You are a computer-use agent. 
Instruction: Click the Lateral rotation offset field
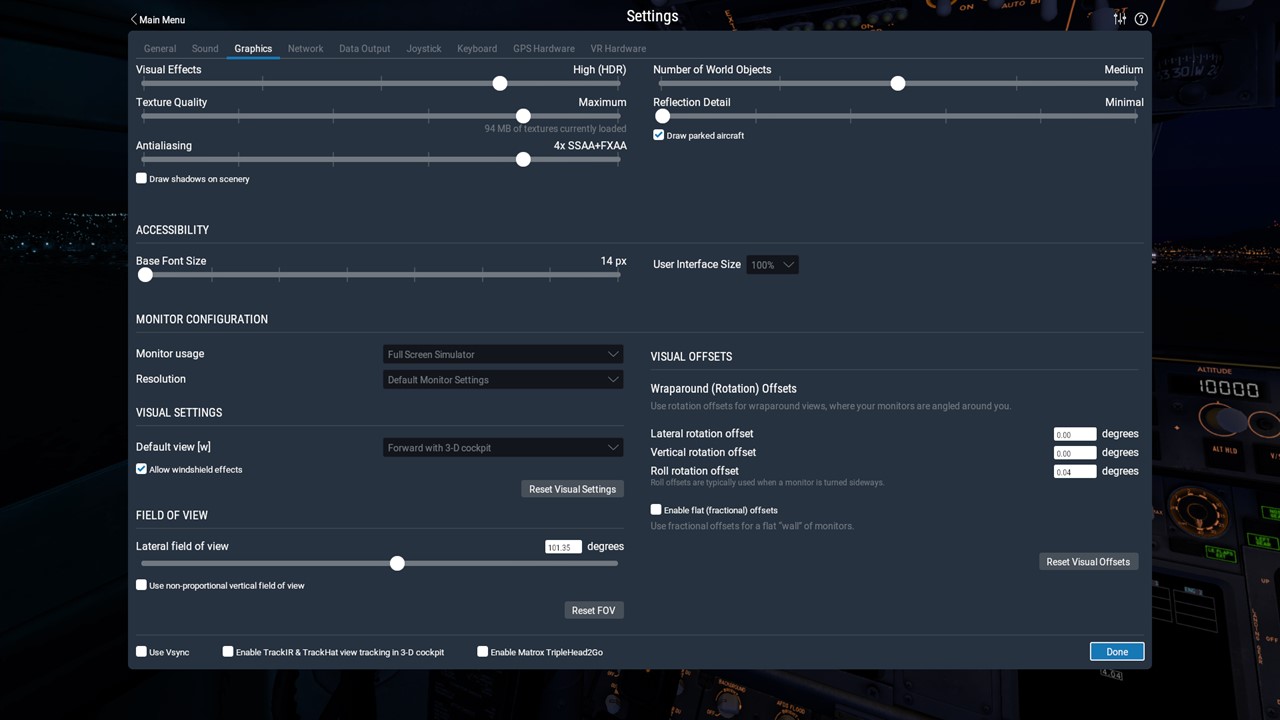click(1075, 434)
